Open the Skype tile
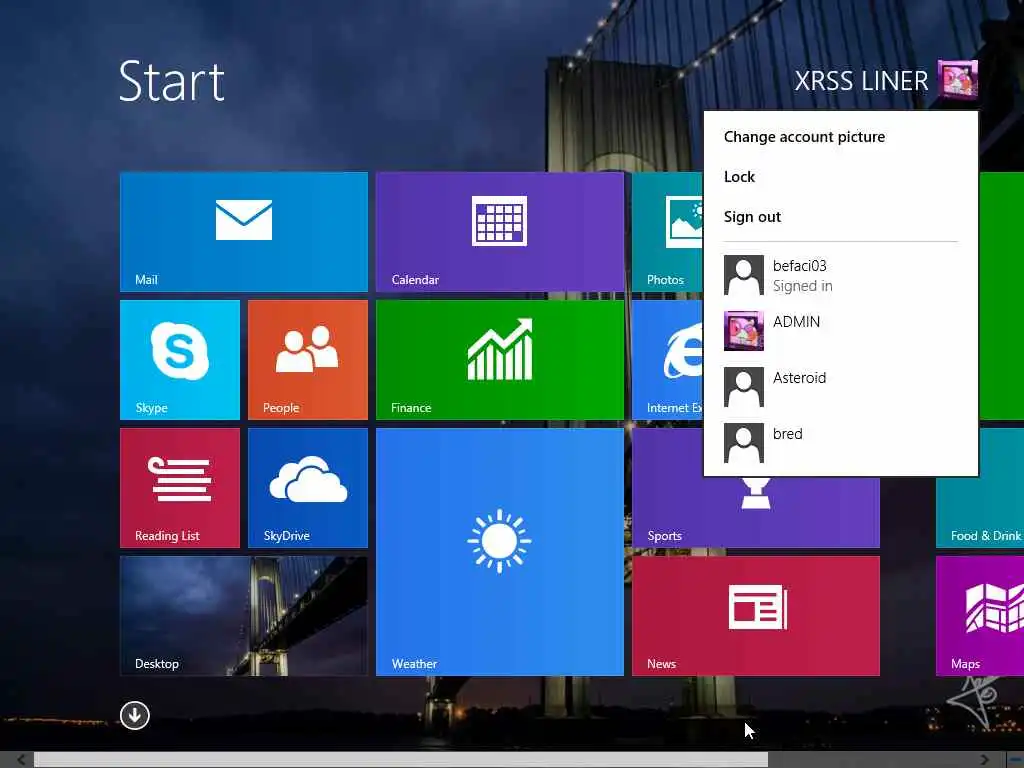The height and width of the screenshot is (768, 1024). pos(180,360)
